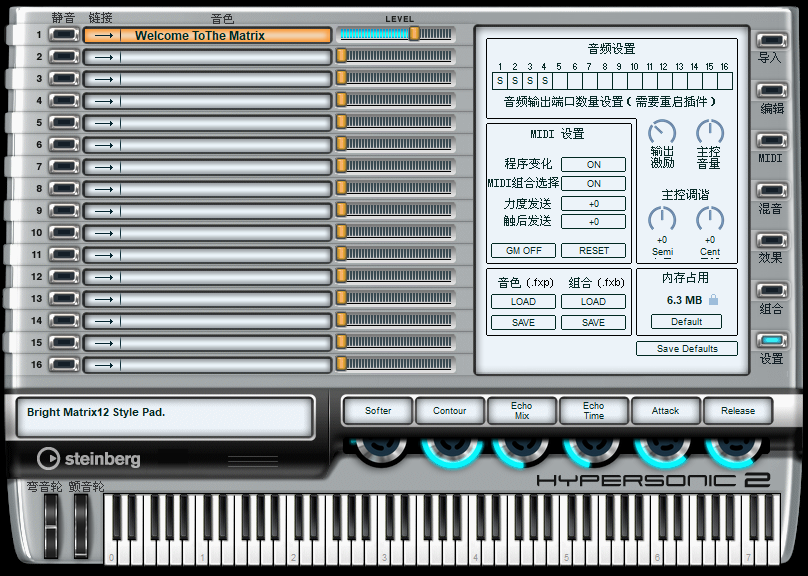The height and width of the screenshot is (576, 808).
Task: Click the 主控音量 master volume knob
Action: (710, 132)
